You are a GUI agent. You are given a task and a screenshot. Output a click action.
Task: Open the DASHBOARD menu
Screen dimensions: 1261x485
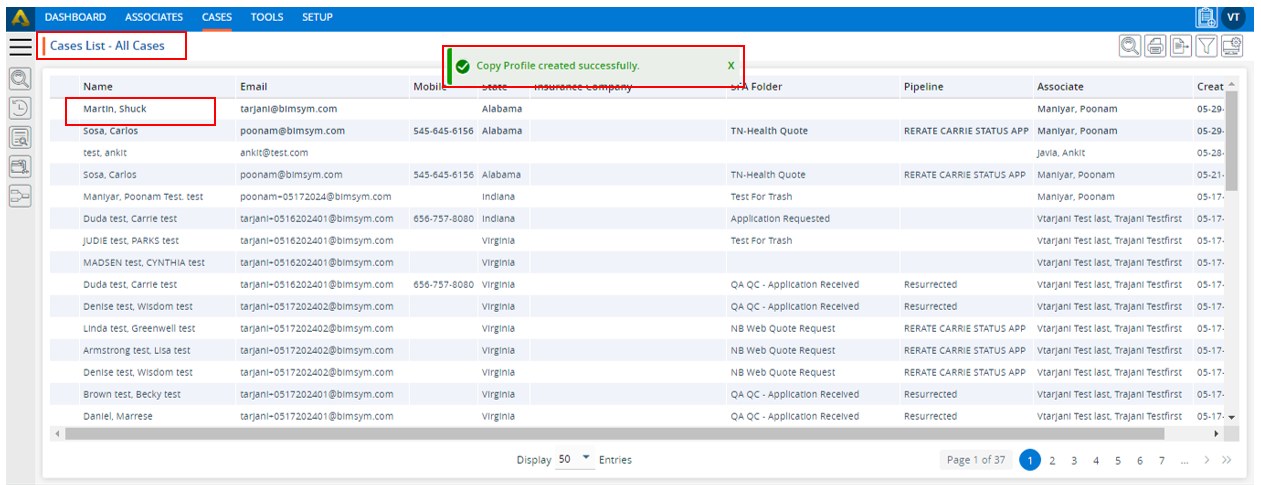75,17
